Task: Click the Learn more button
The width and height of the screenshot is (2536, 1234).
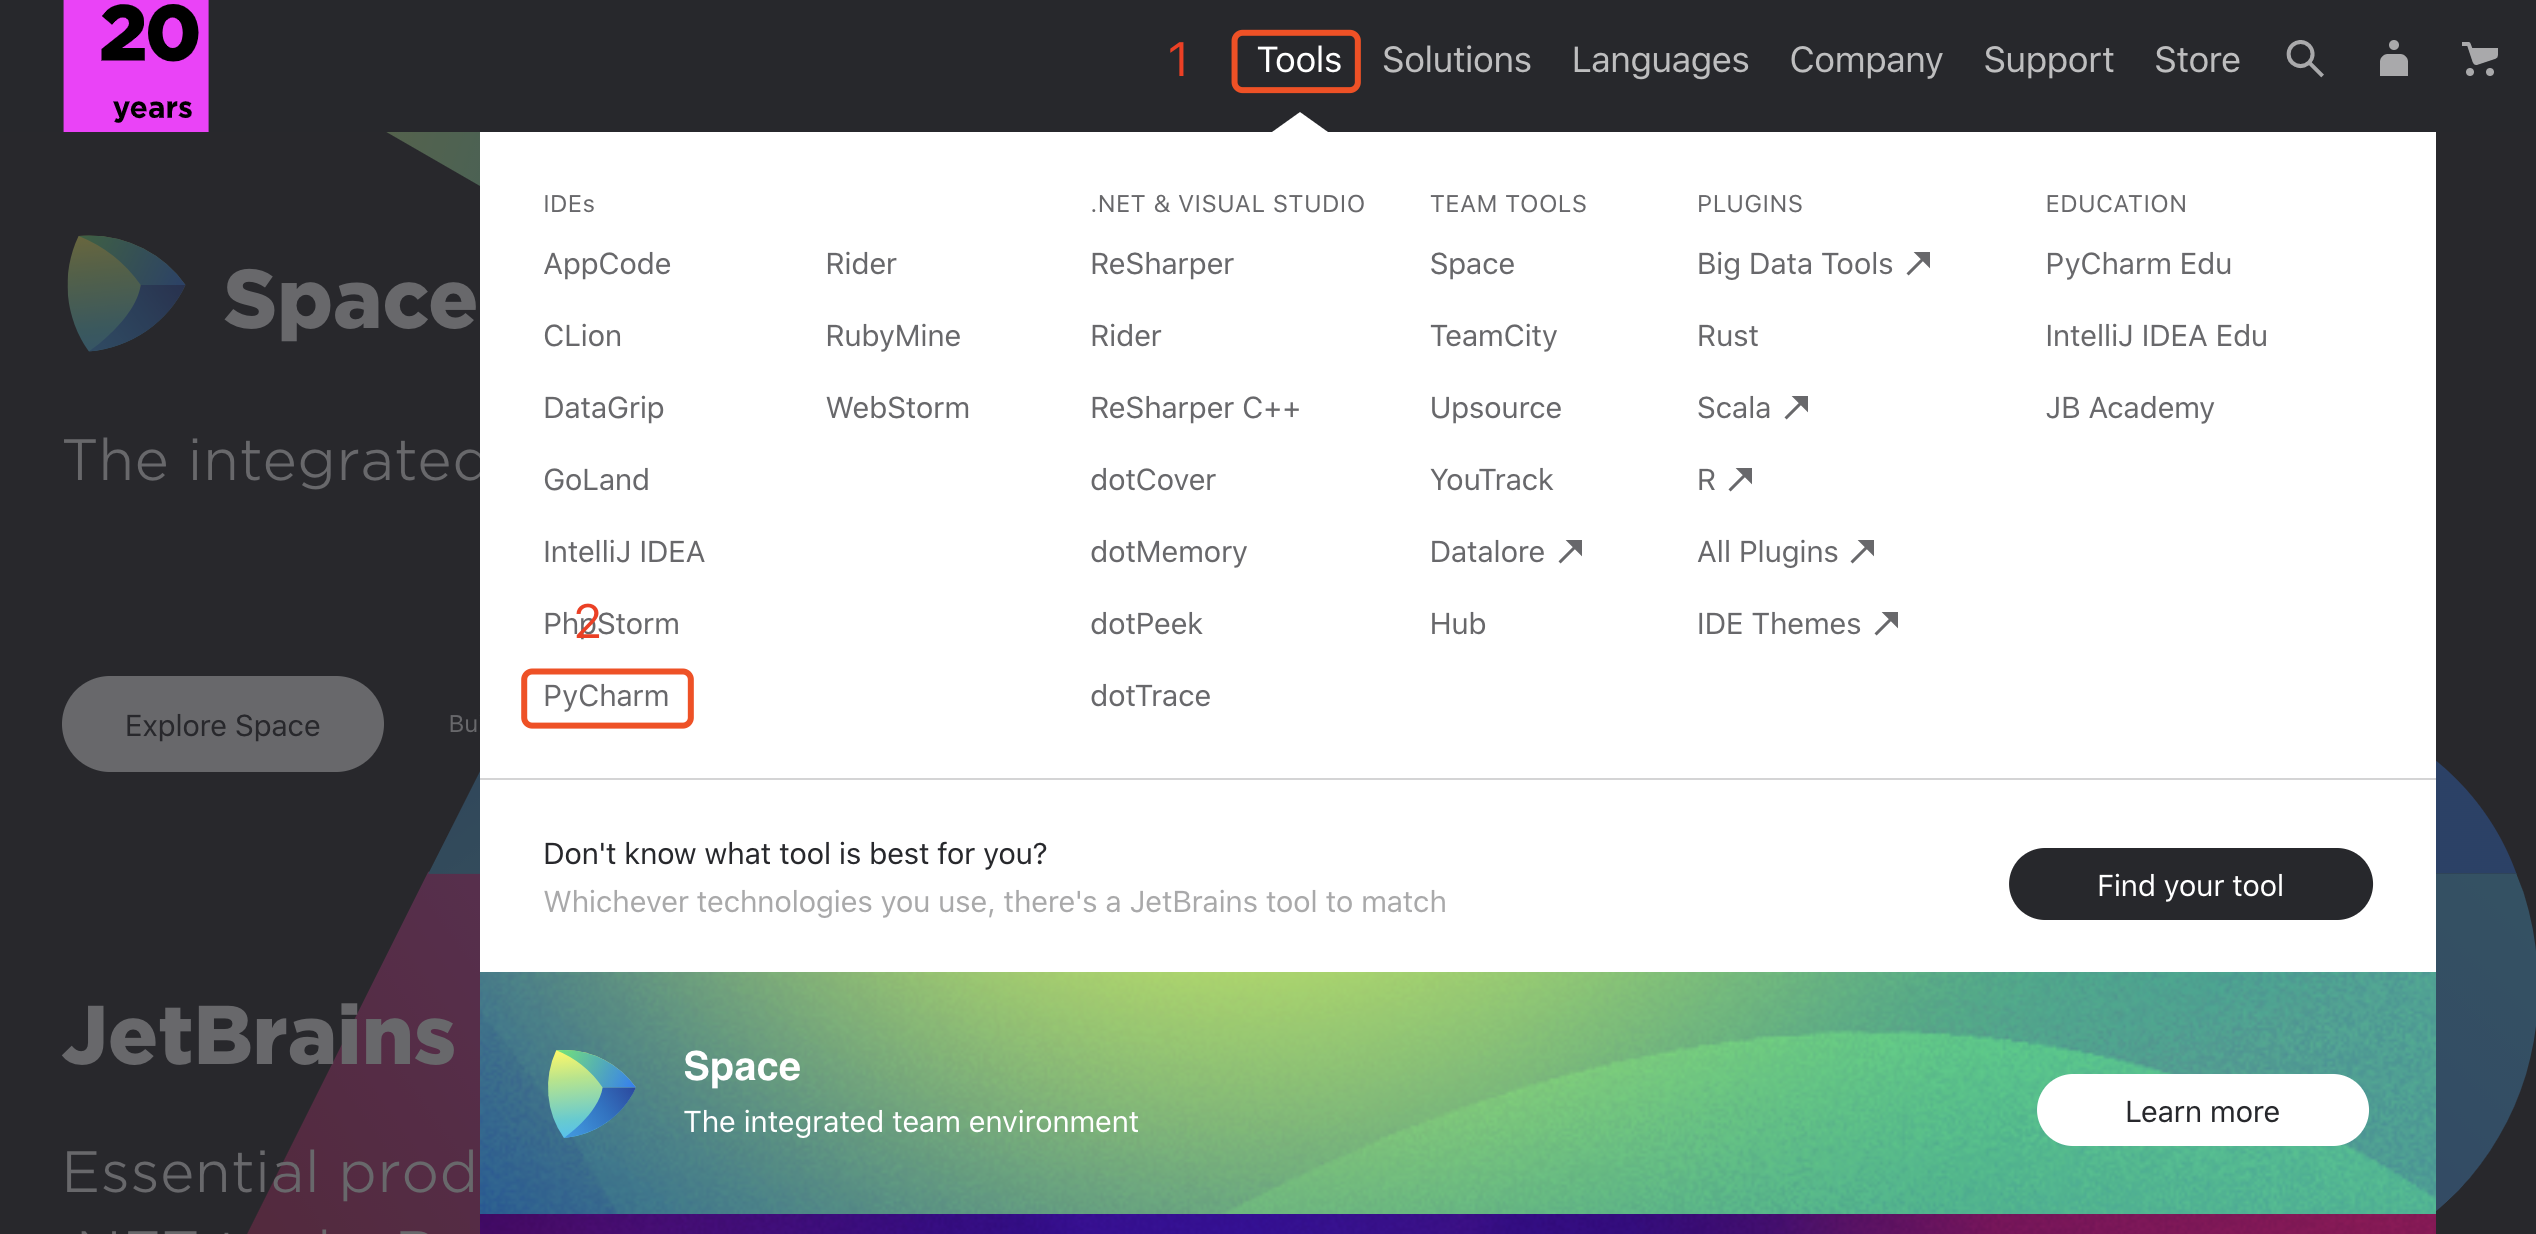Action: click(2201, 1111)
